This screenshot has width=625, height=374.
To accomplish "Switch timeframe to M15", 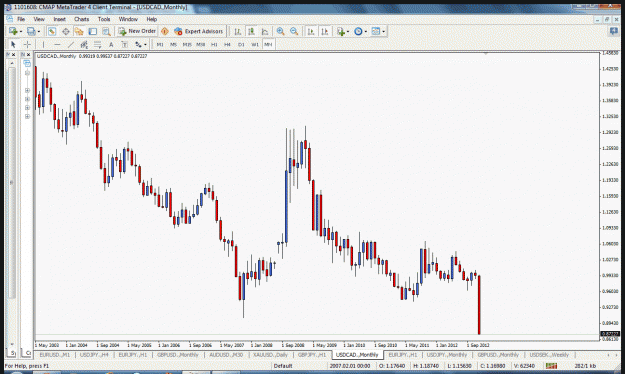I will [187, 44].
